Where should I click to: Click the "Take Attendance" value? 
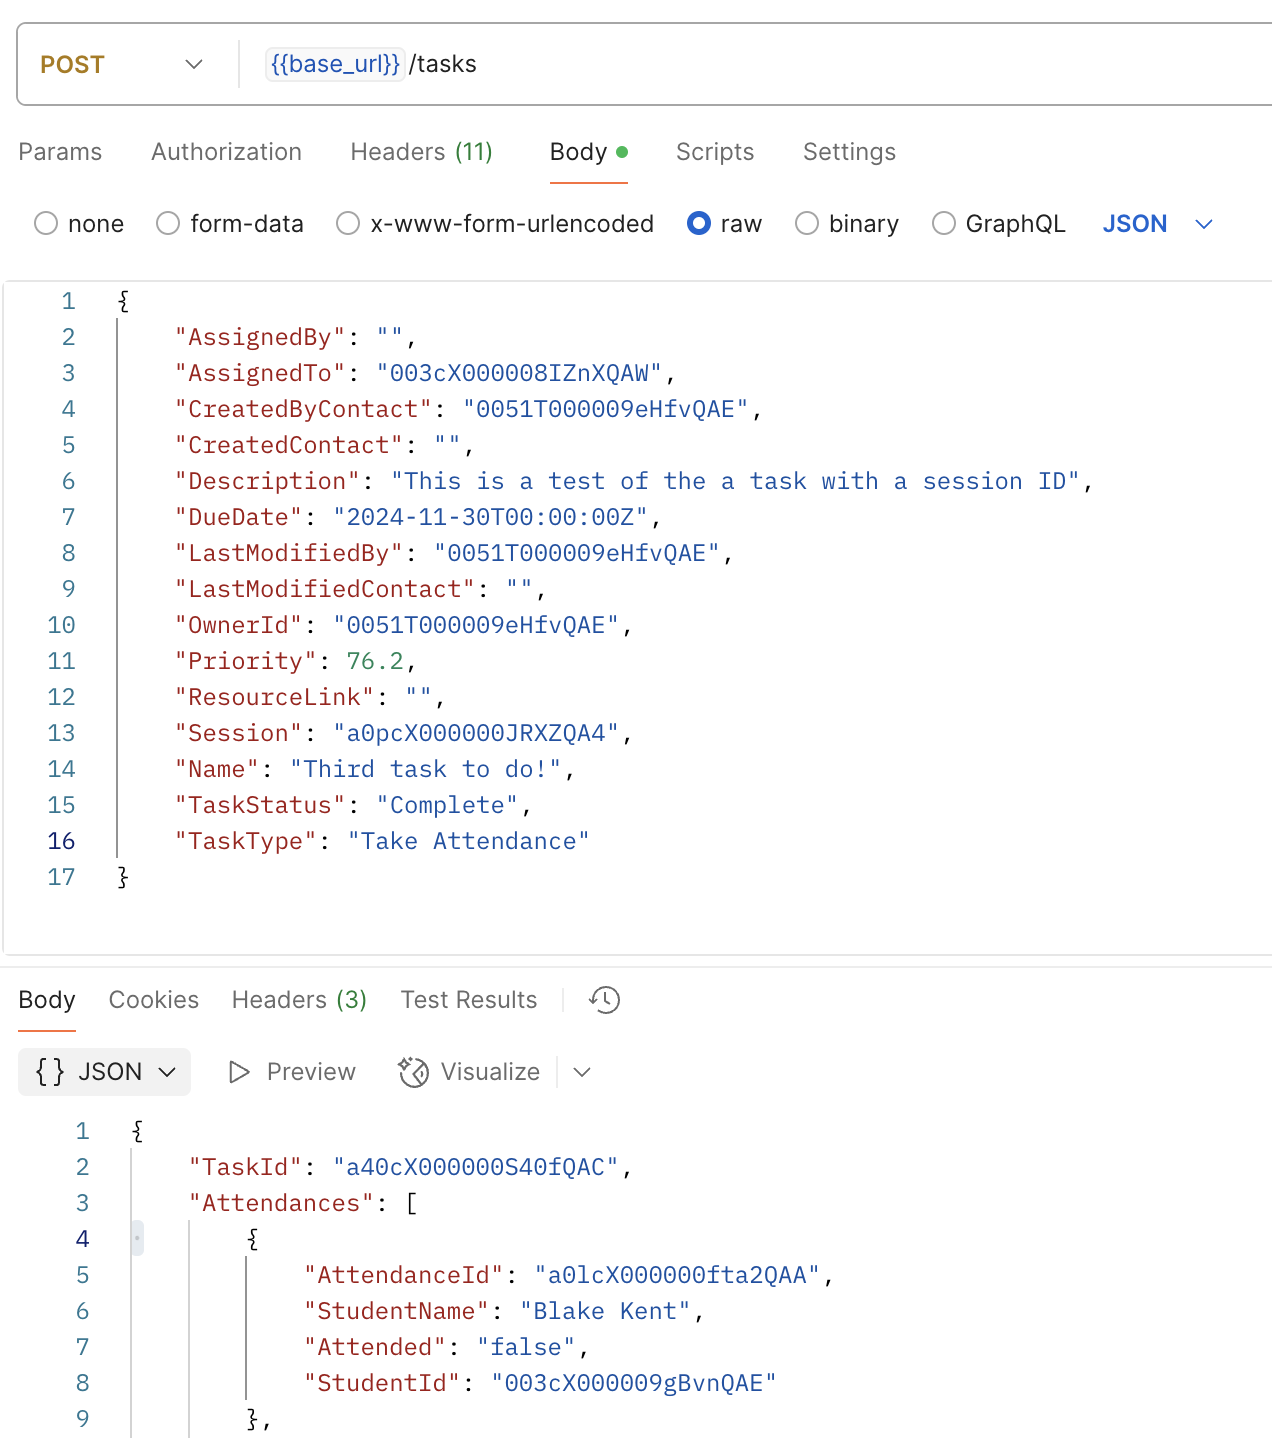point(469,841)
